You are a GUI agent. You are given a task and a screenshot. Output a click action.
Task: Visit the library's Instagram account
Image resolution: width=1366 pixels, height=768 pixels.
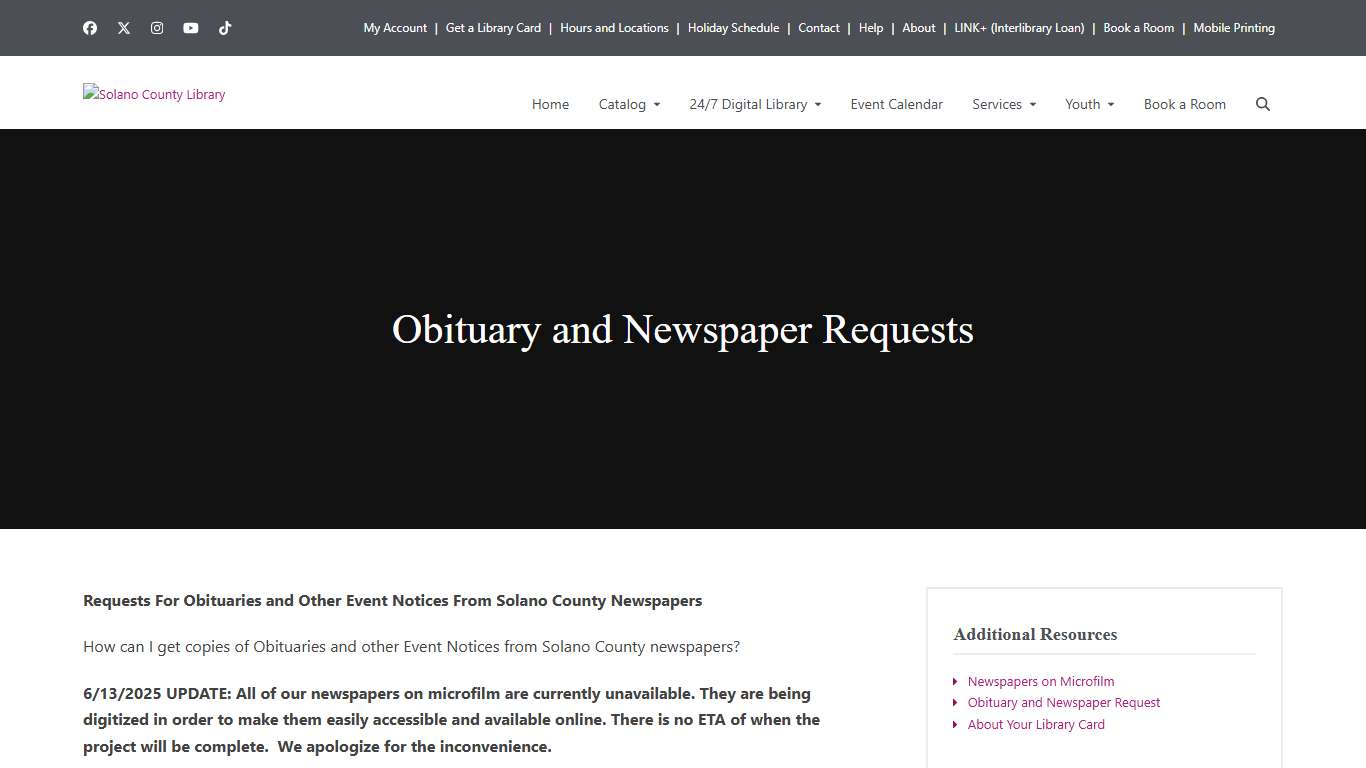pyautogui.click(x=157, y=28)
